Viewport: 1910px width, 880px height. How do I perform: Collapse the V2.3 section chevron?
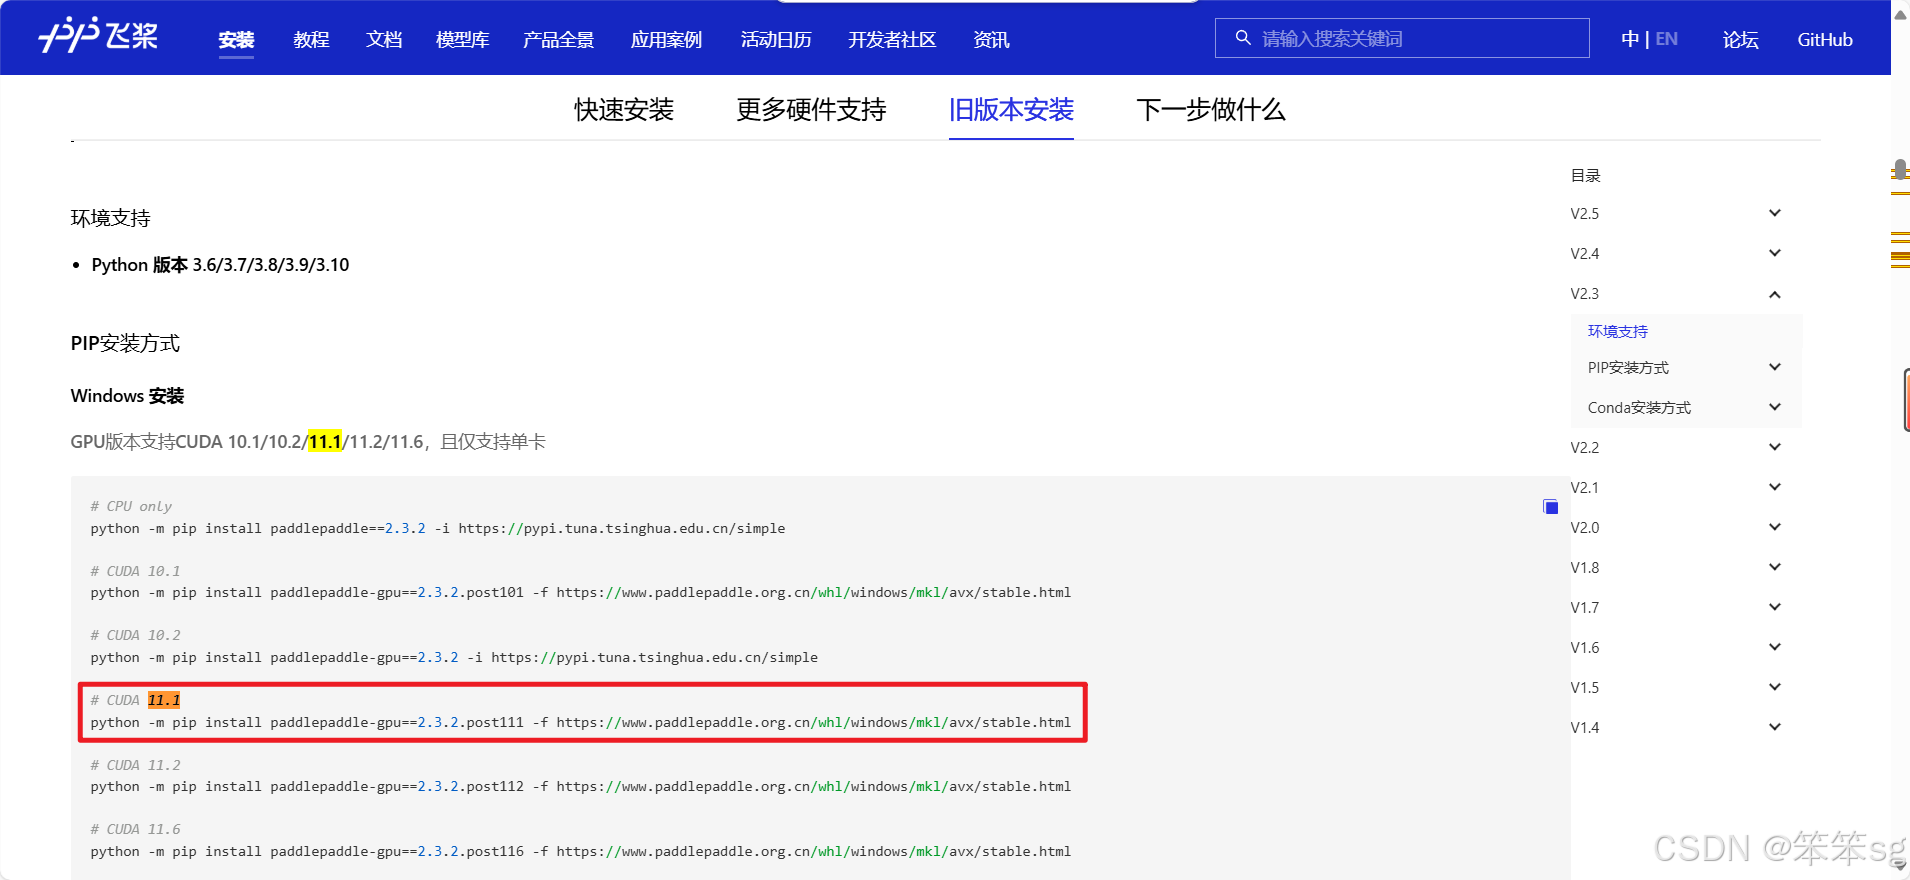[1775, 294]
